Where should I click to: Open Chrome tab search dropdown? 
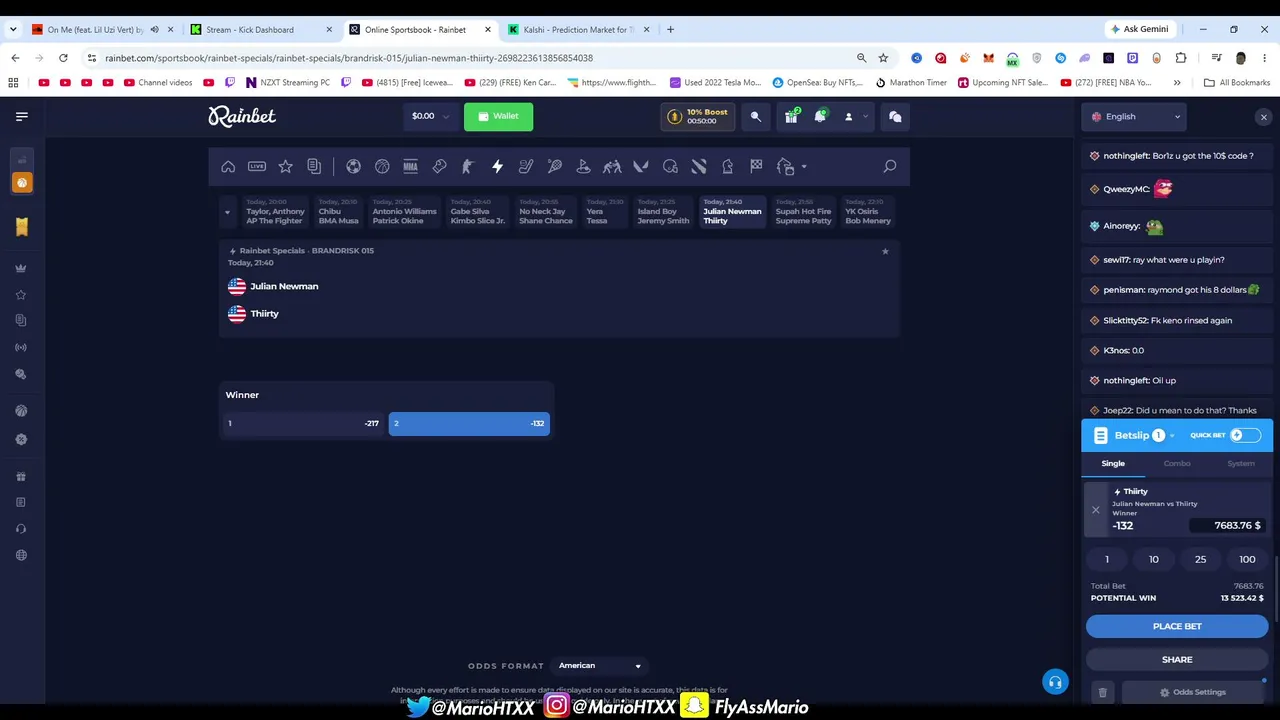pos(13,30)
